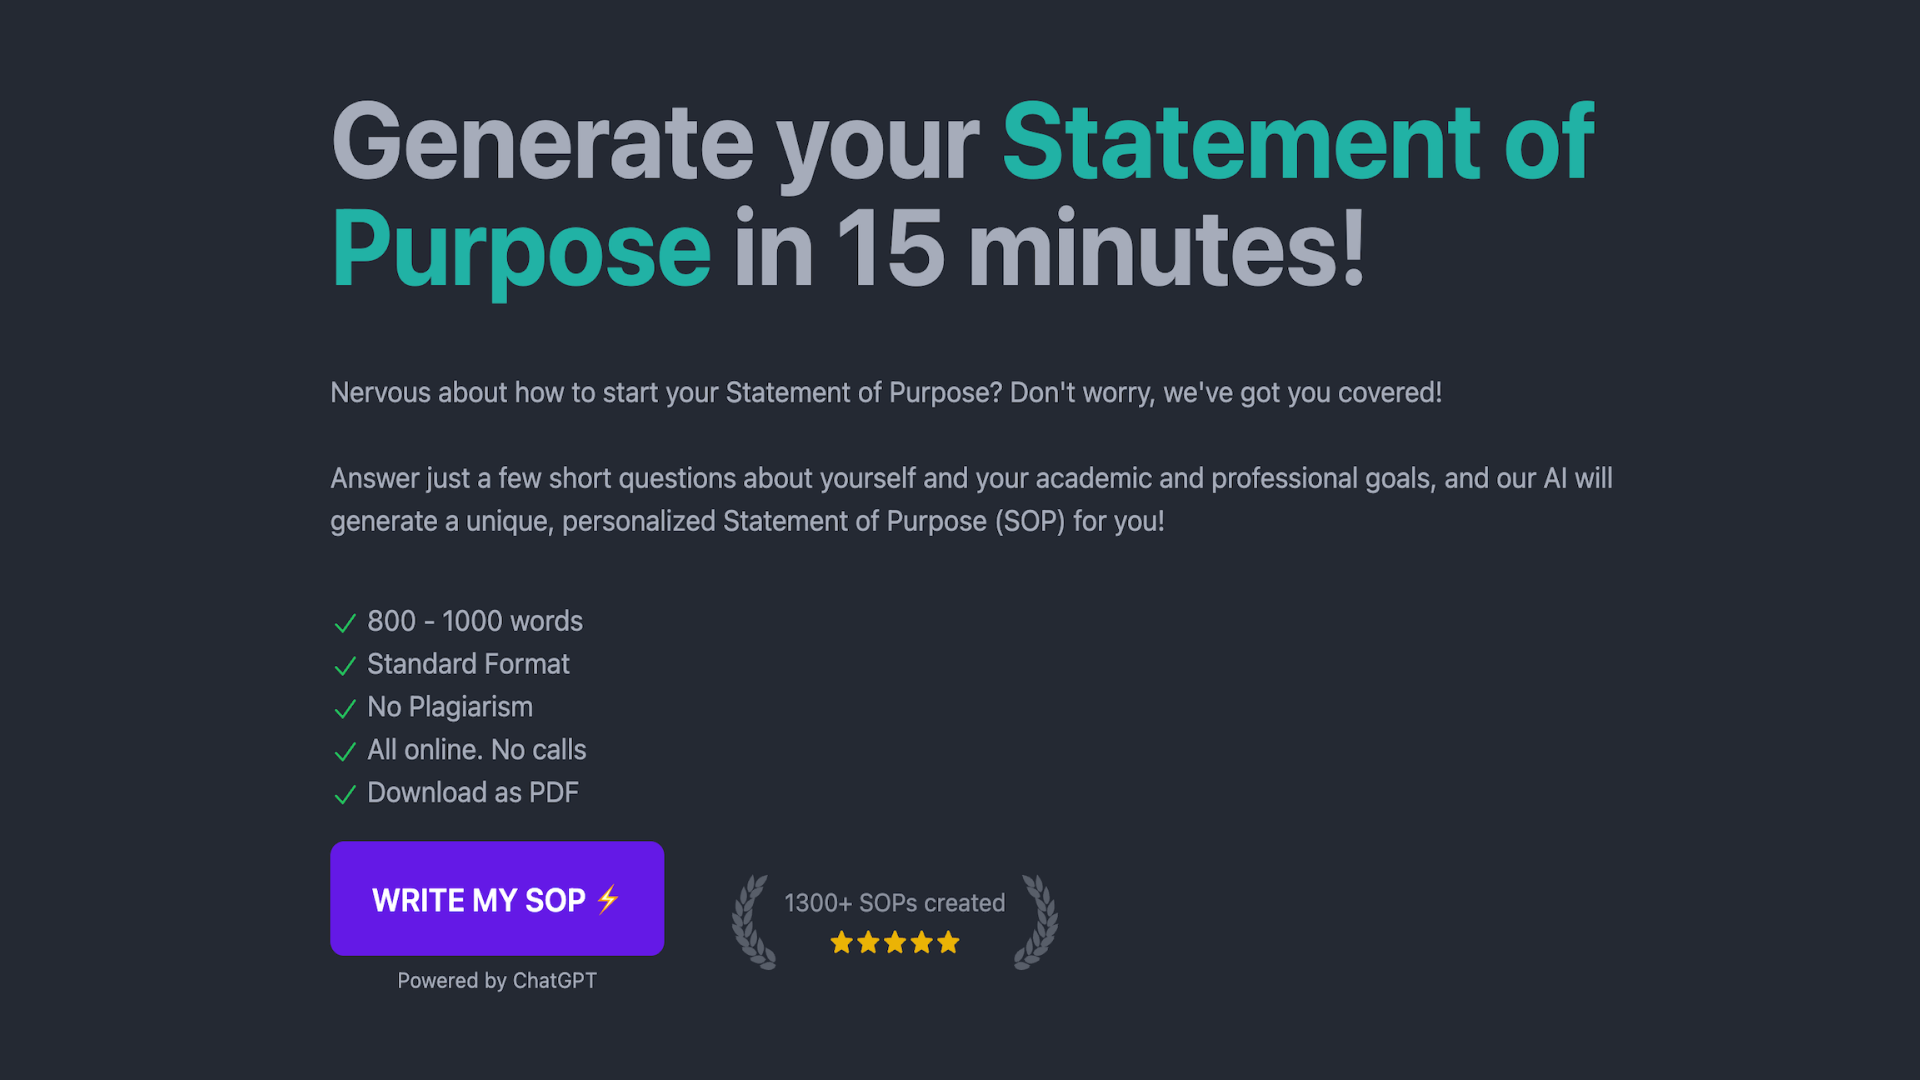This screenshot has width=1920, height=1080.
Task: Click the left laurel branch of the badge
Action: 752,920
